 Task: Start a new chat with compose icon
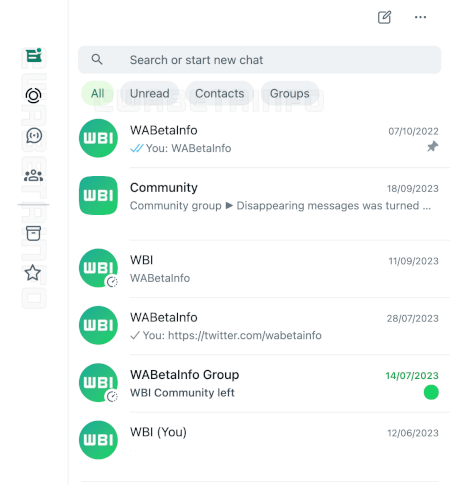click(384, 17)
